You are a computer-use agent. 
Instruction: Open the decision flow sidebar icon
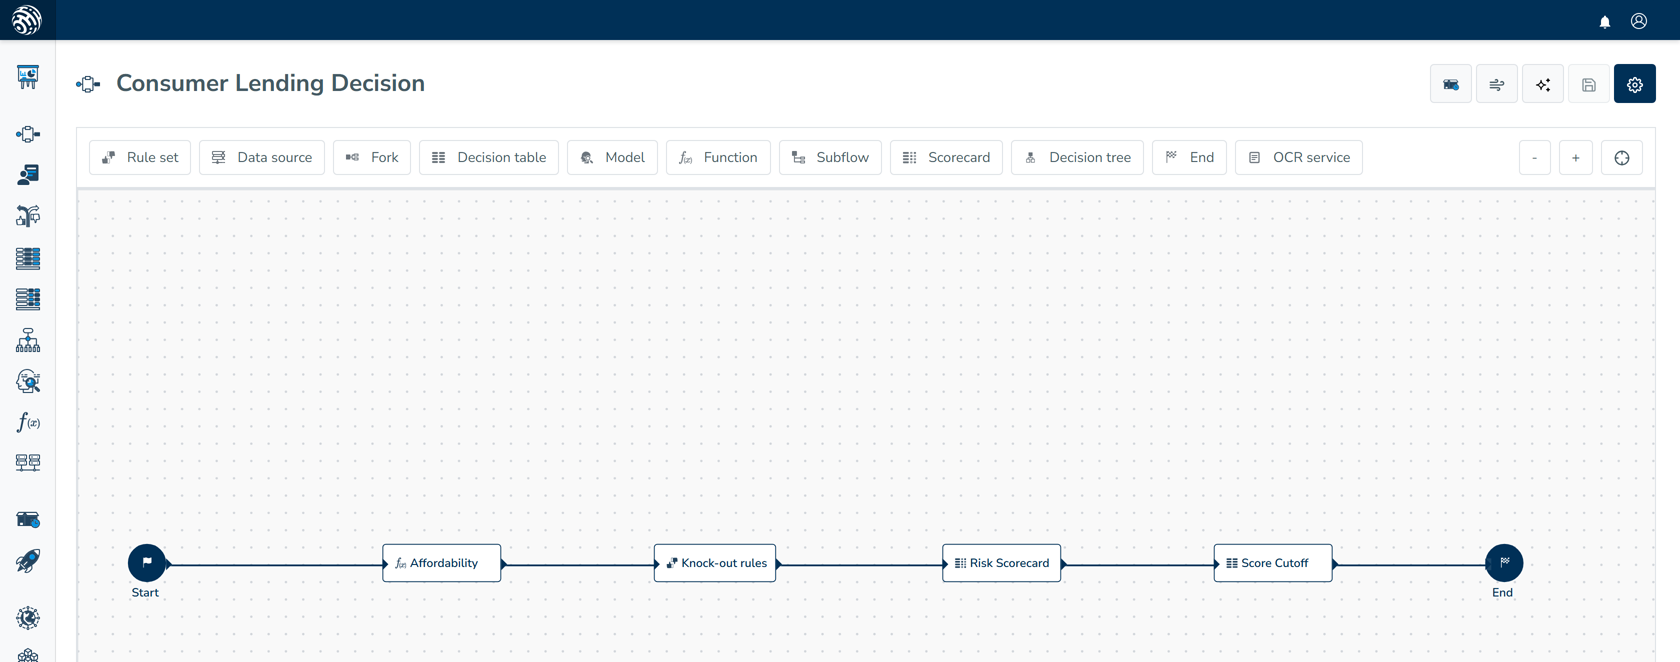pyautogui.click(x=28, y=134)
